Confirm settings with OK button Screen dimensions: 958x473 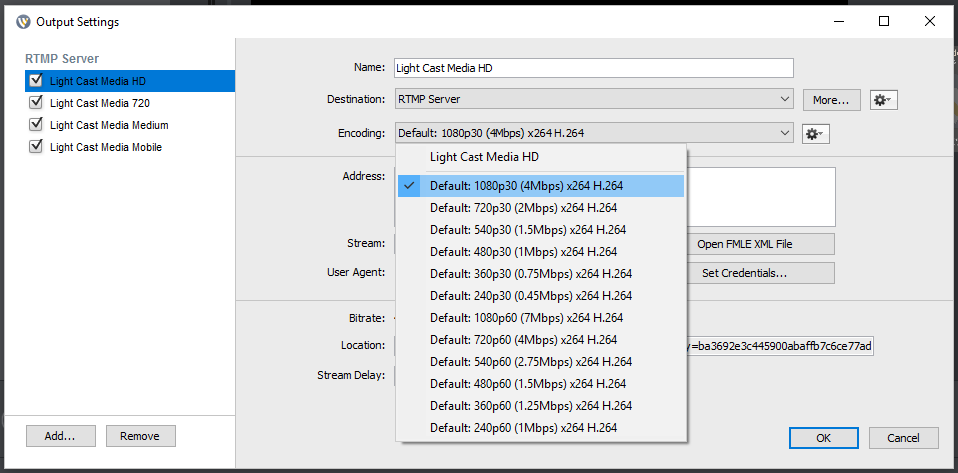coord(823,438)
